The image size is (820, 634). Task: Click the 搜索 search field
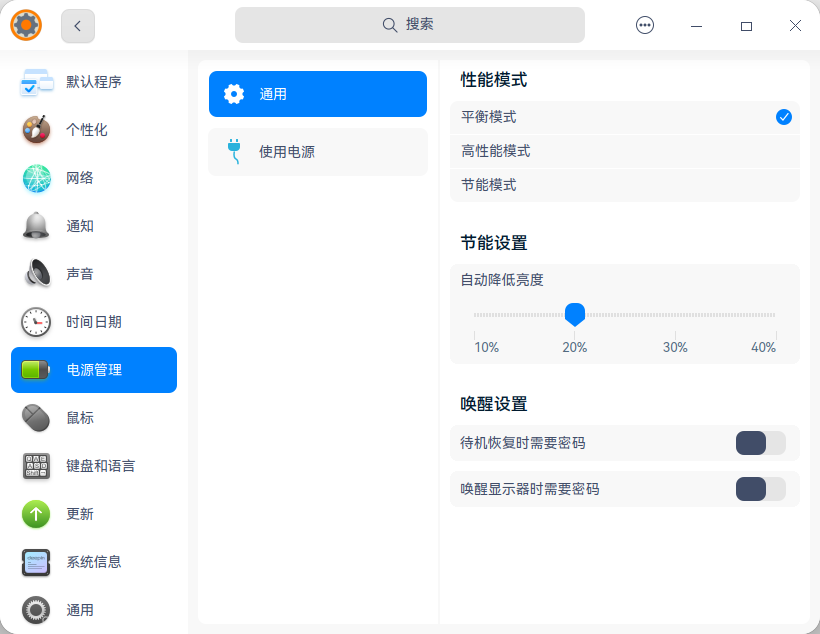[x=410, y=24]
